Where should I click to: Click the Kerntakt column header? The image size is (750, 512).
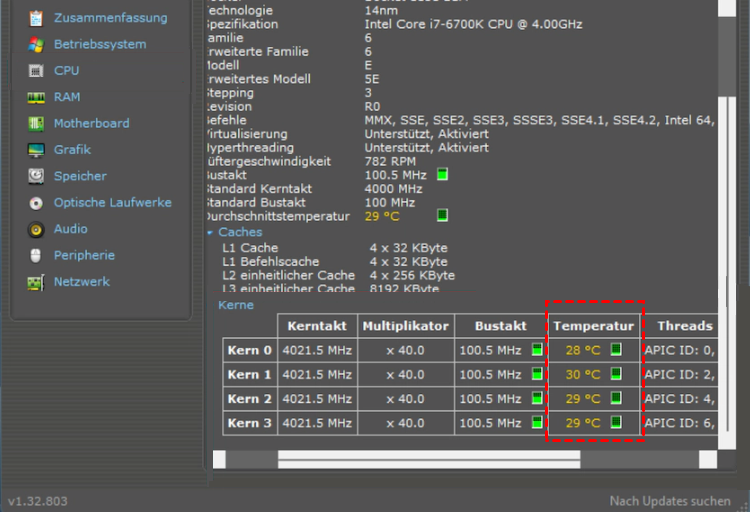tap(317, 326)
